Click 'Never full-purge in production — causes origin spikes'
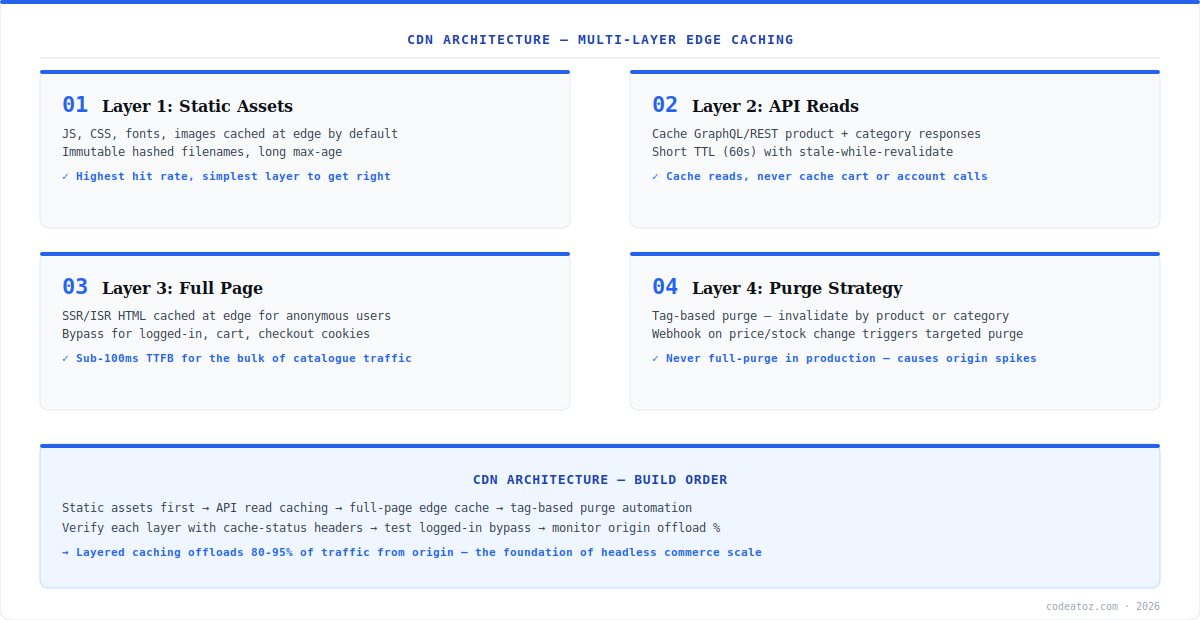Screen dimensions: 1200x620 coord(851,358)
